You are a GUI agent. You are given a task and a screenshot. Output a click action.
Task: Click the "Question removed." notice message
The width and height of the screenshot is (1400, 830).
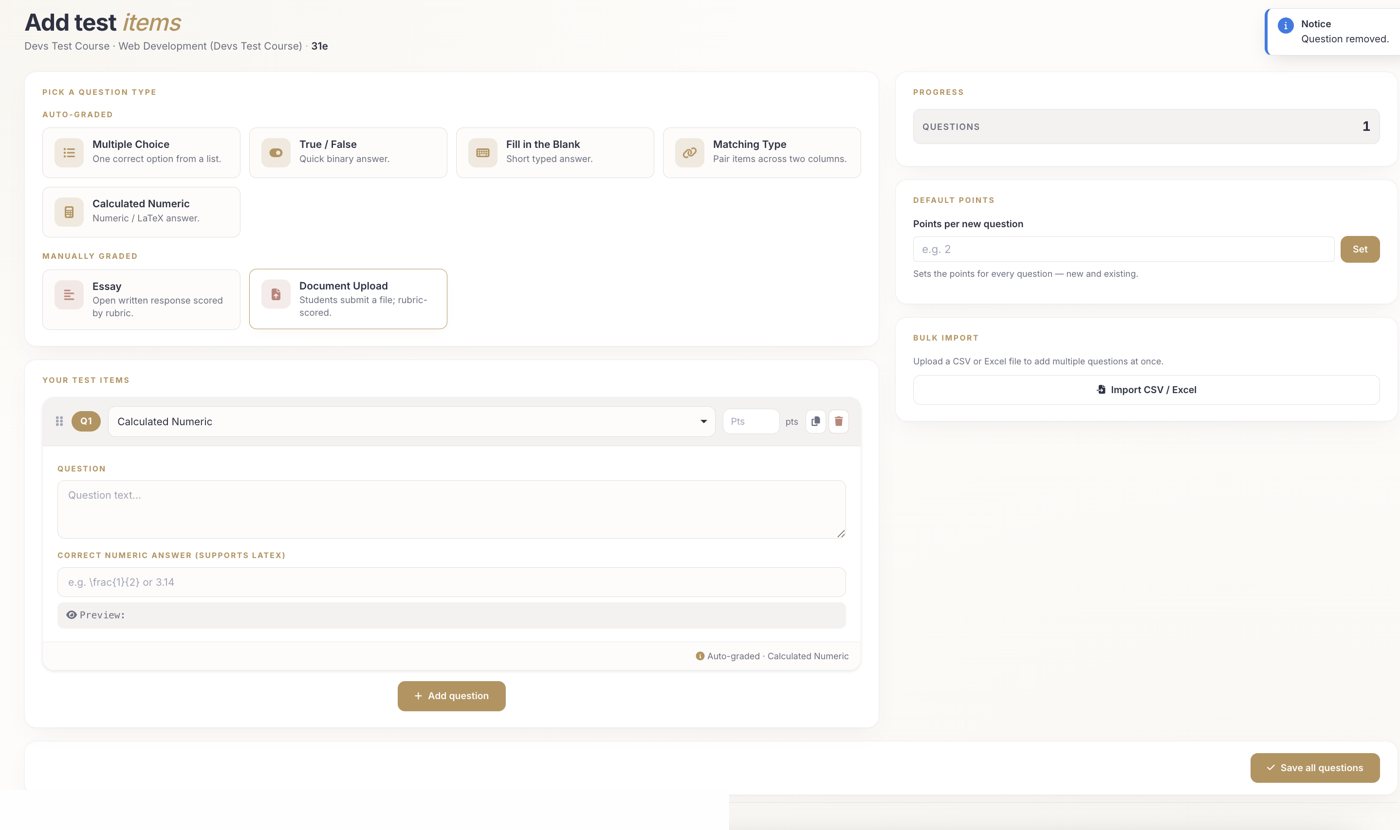(1345, 39)
